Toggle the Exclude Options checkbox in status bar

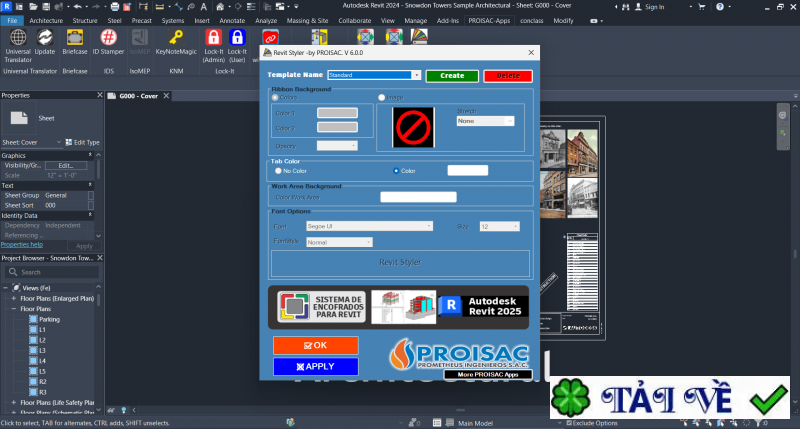(x=569, y=423)
